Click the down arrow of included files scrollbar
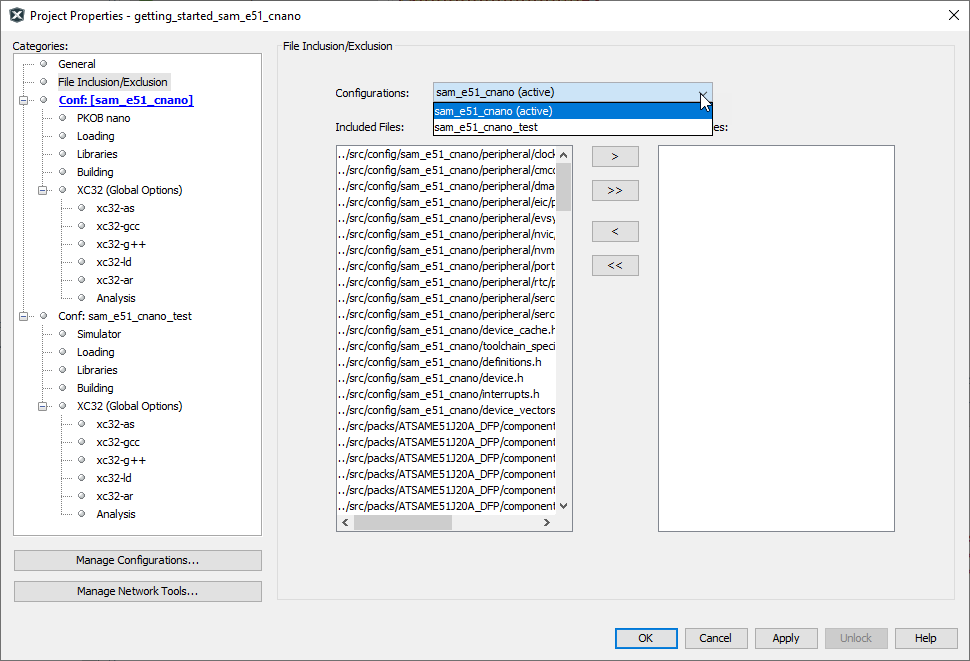This screenshot has height=661, width=970. tap(563, 506)
